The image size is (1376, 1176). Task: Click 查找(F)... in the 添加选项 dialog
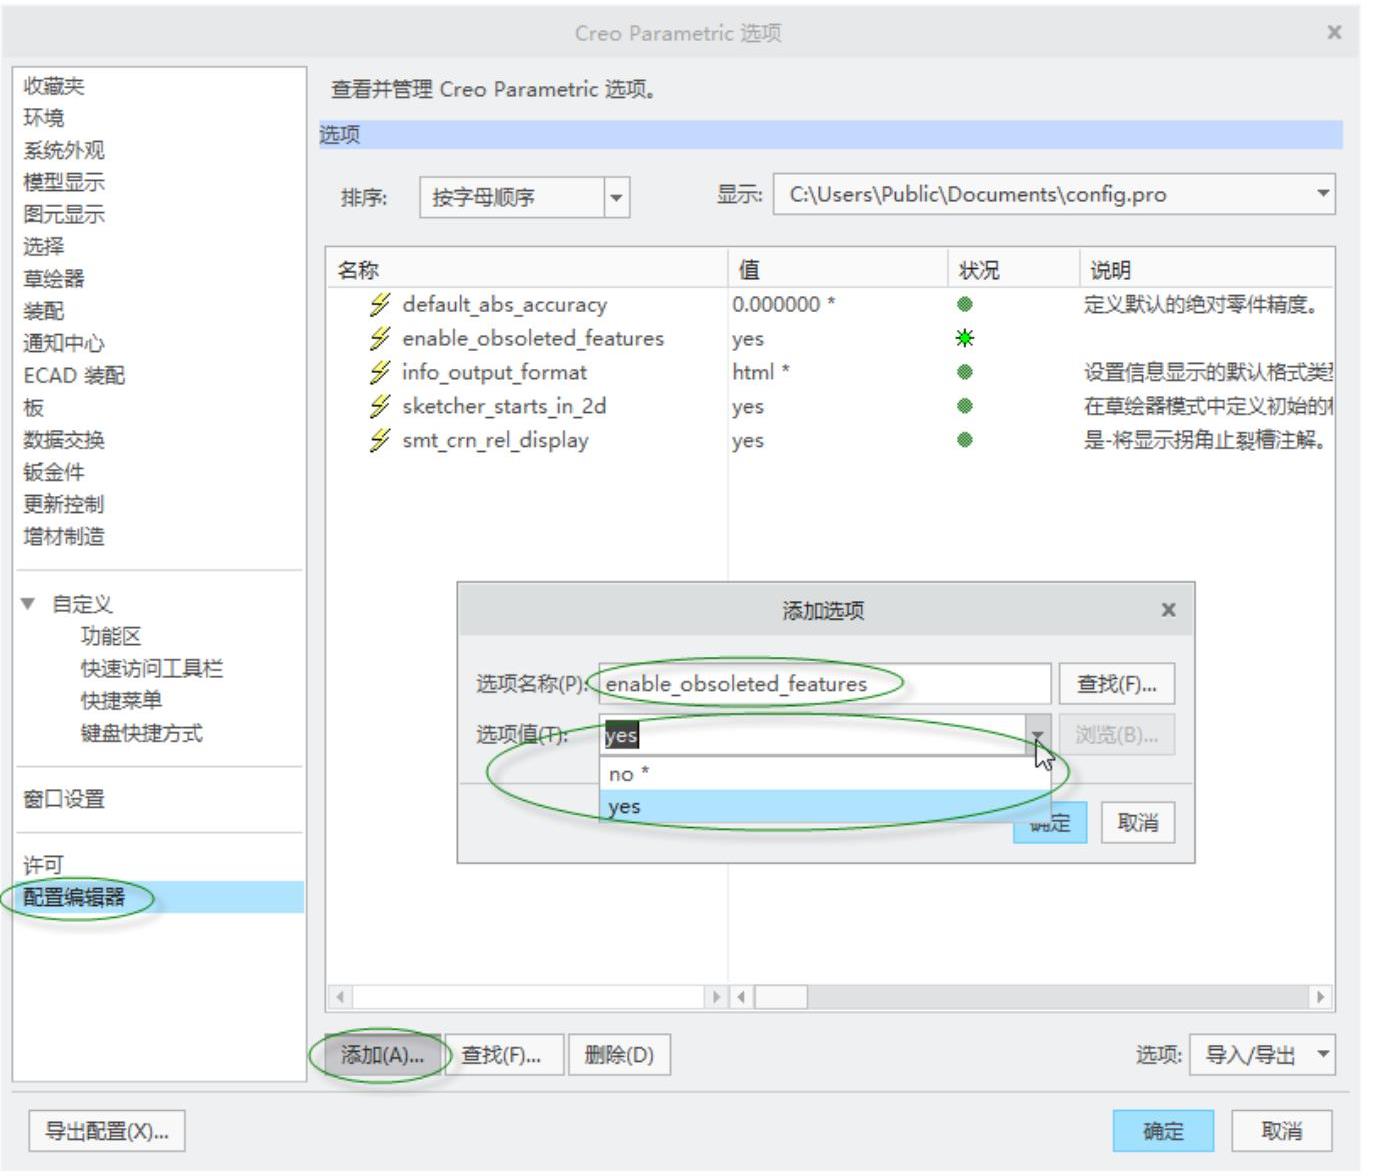(x=1116, y=684)
